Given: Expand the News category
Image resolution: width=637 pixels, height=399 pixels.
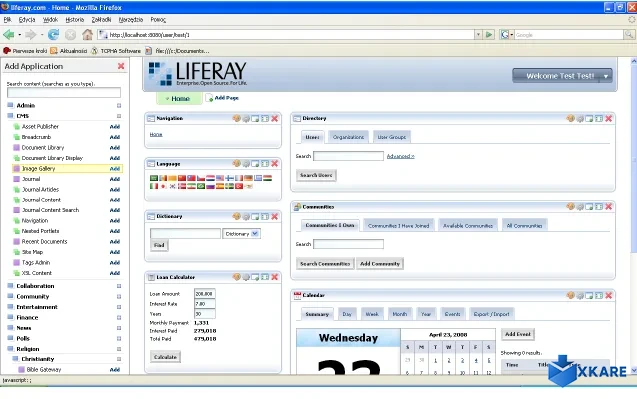Looking at the screenshot, I should pyautogui.click(x=119, y=328).
